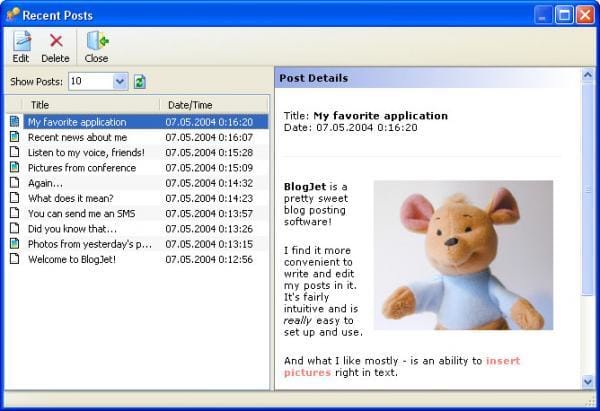Screen dimensions: 600x411
Task: Click the insert pictures link in post
Action: point(503,361)
